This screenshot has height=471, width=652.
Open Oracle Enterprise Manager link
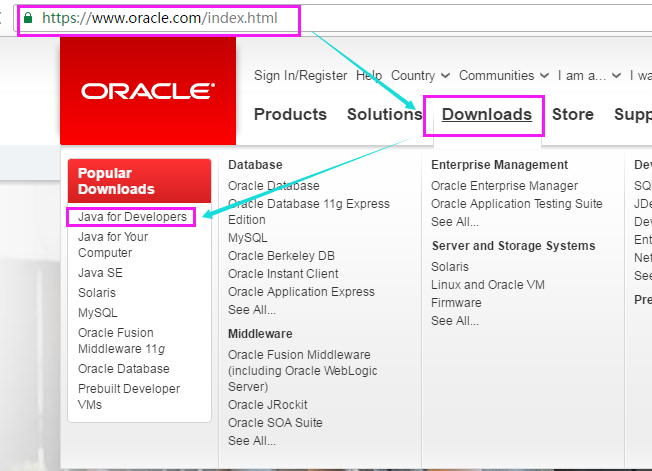pos(504,185)
